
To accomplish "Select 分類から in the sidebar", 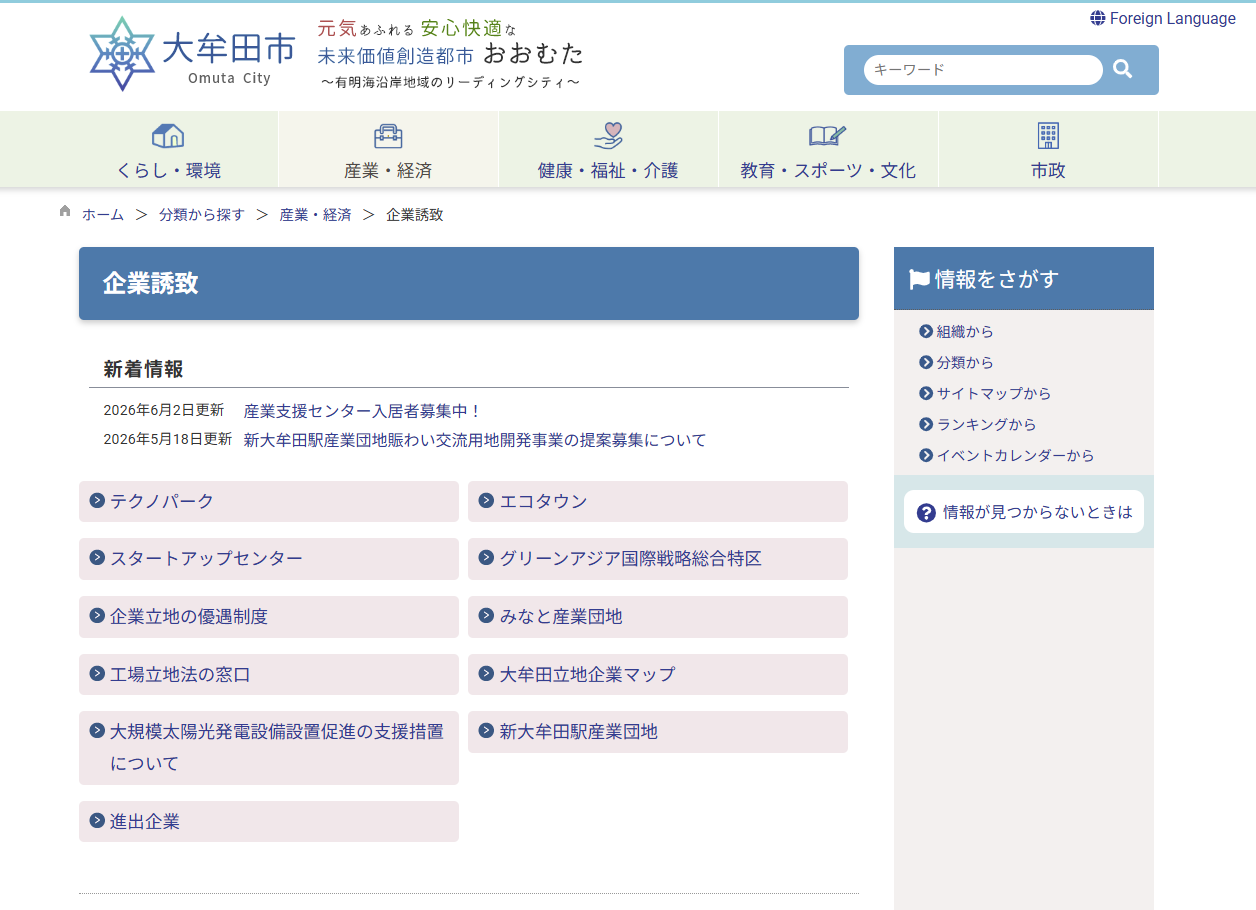I will 965,362.
